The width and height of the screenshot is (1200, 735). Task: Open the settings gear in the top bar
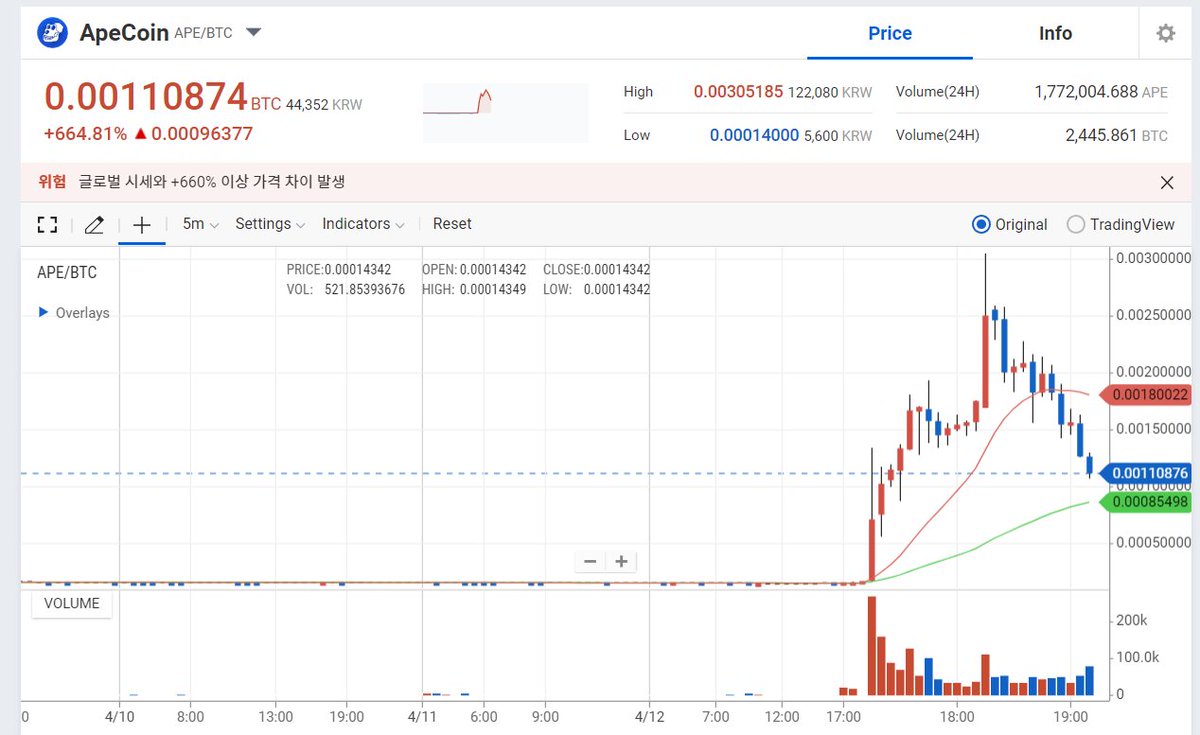point(1165,32)
